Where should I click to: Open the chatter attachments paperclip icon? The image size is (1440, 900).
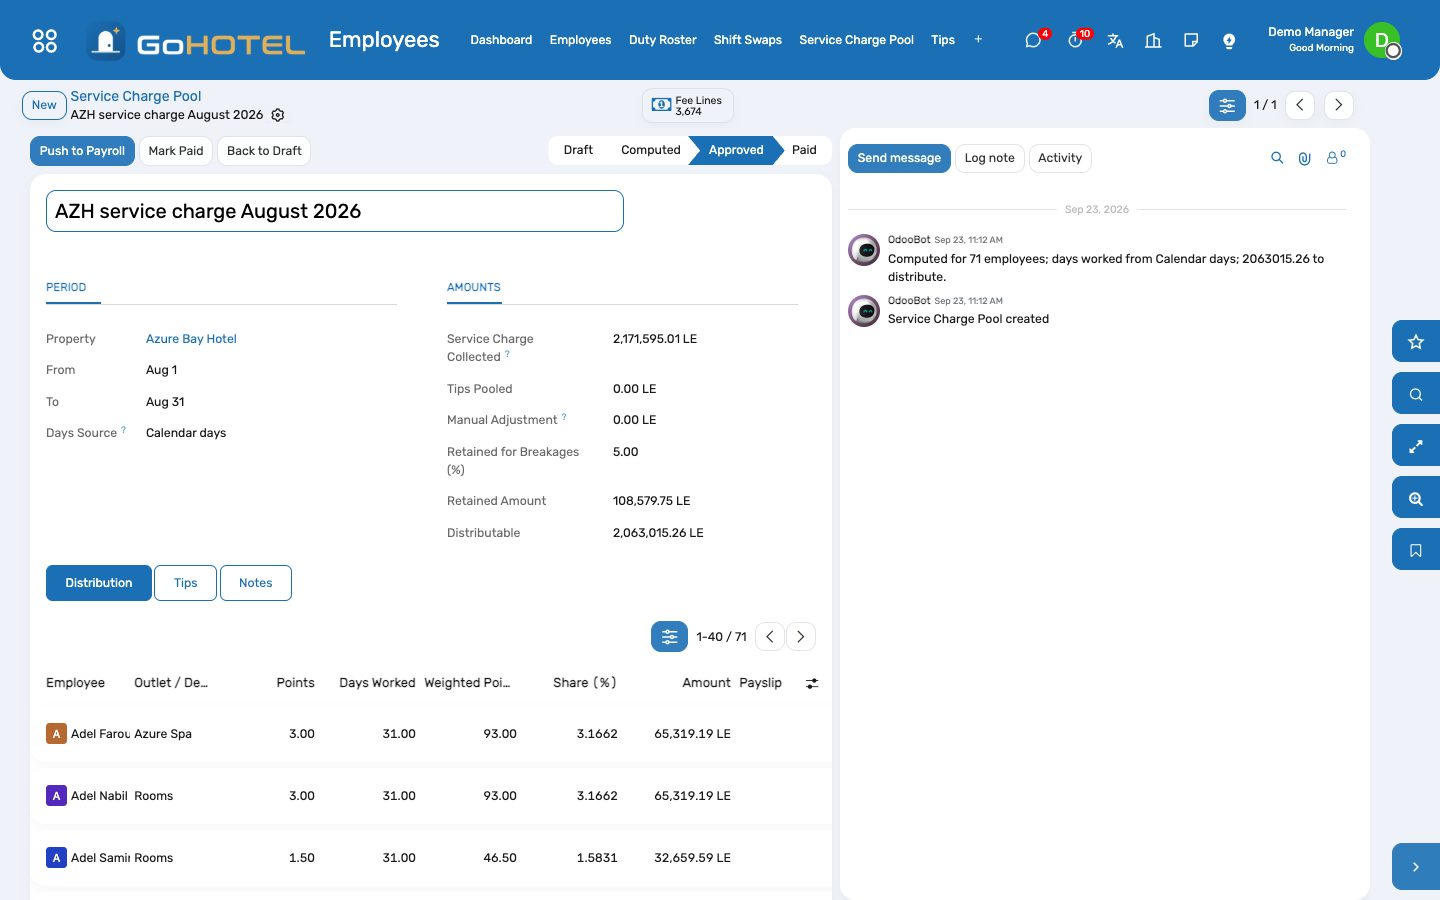[1305, 158]
